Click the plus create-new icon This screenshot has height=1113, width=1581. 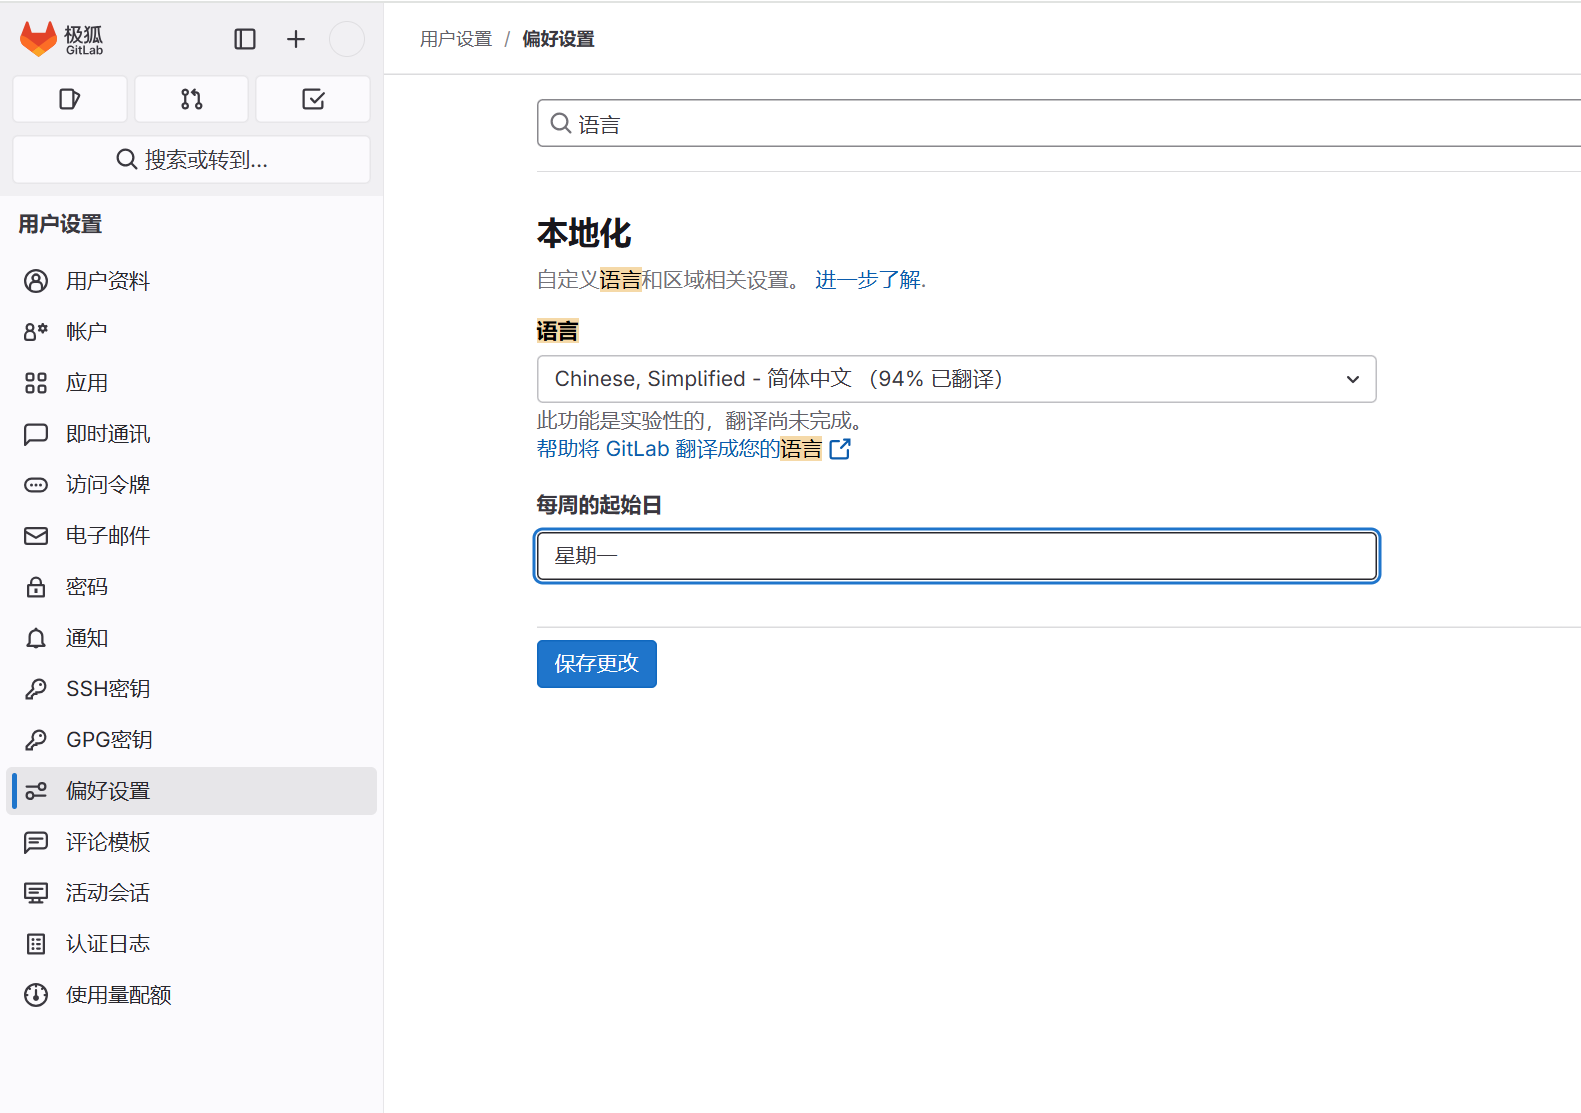(296, 39)
